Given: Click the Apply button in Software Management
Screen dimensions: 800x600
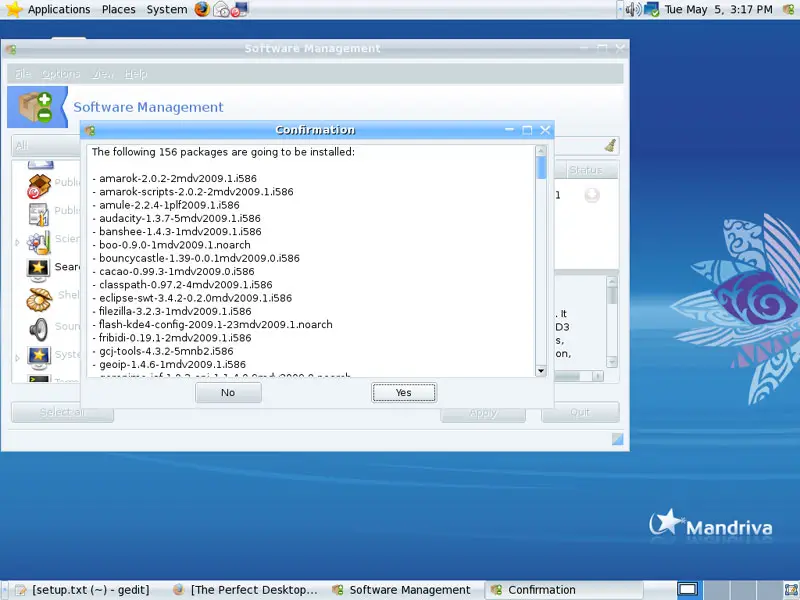Looking at the screenshot, I should click(483, 412).
